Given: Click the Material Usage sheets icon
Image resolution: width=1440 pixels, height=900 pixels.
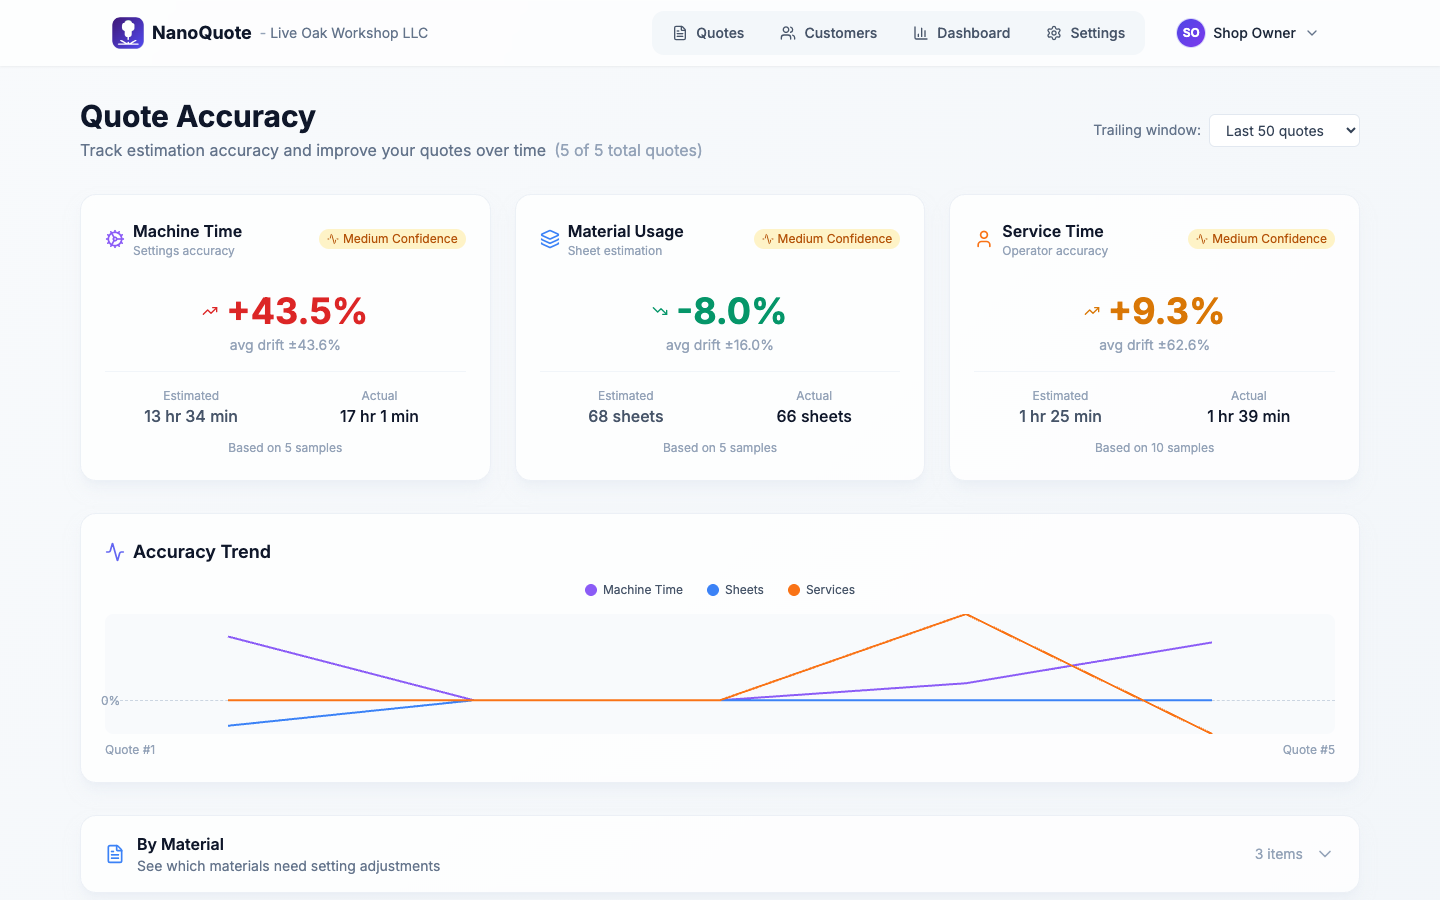Looking at the screenshot, I should tap(549, 240).
